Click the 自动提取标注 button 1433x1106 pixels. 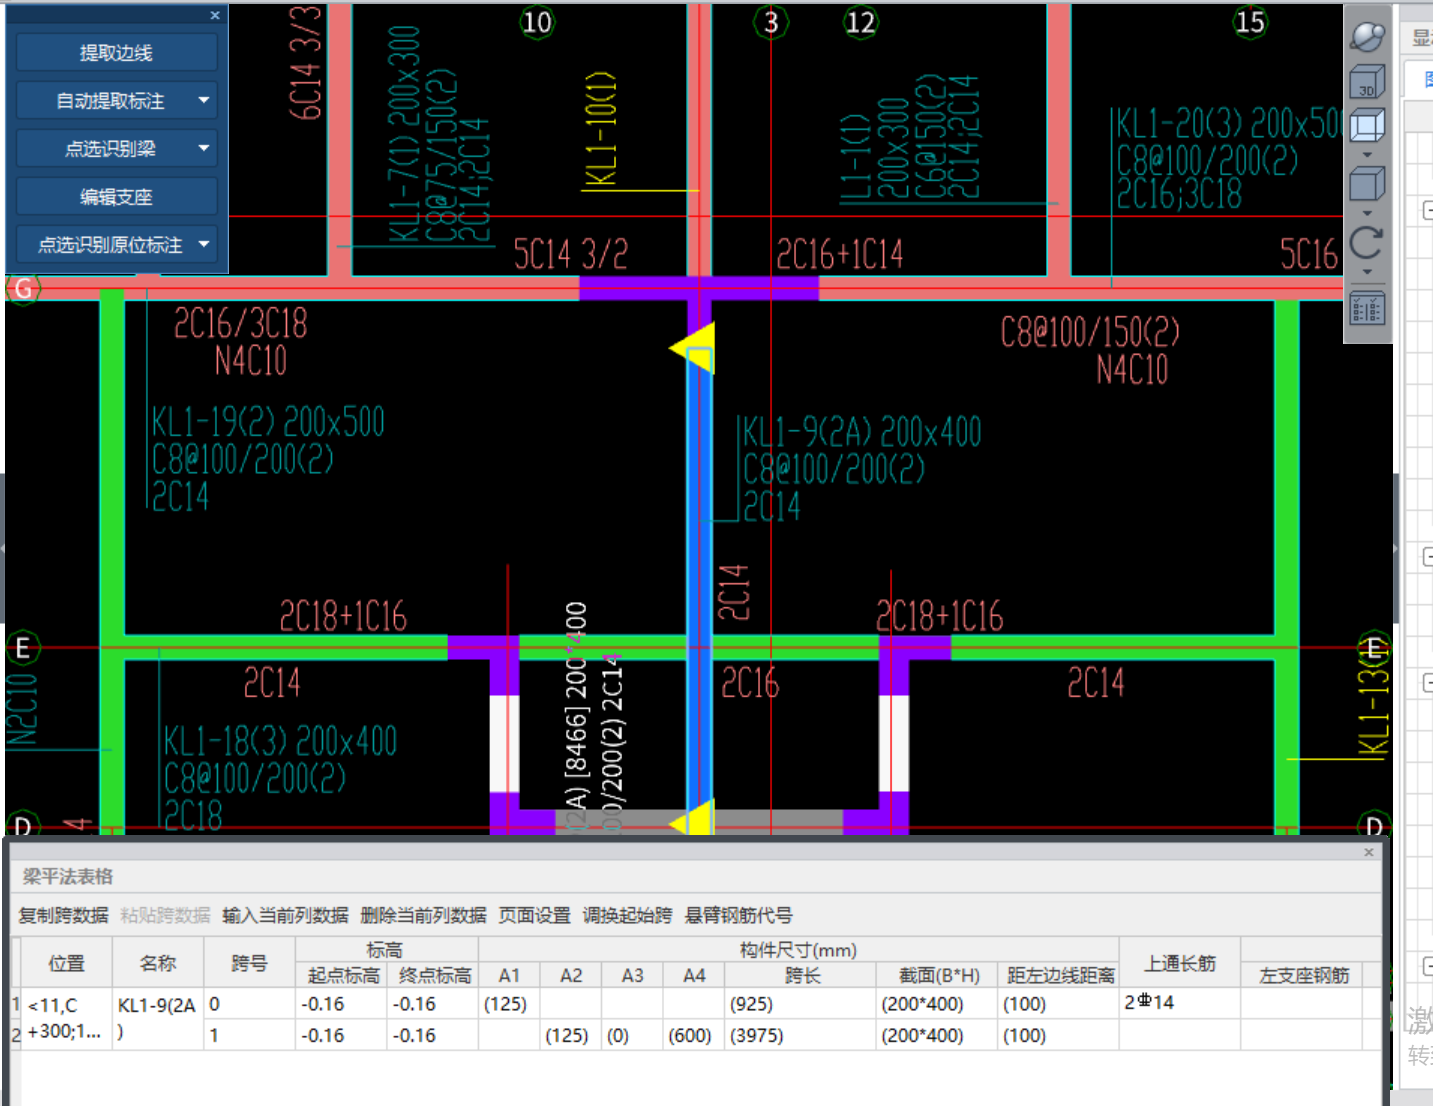110,101
